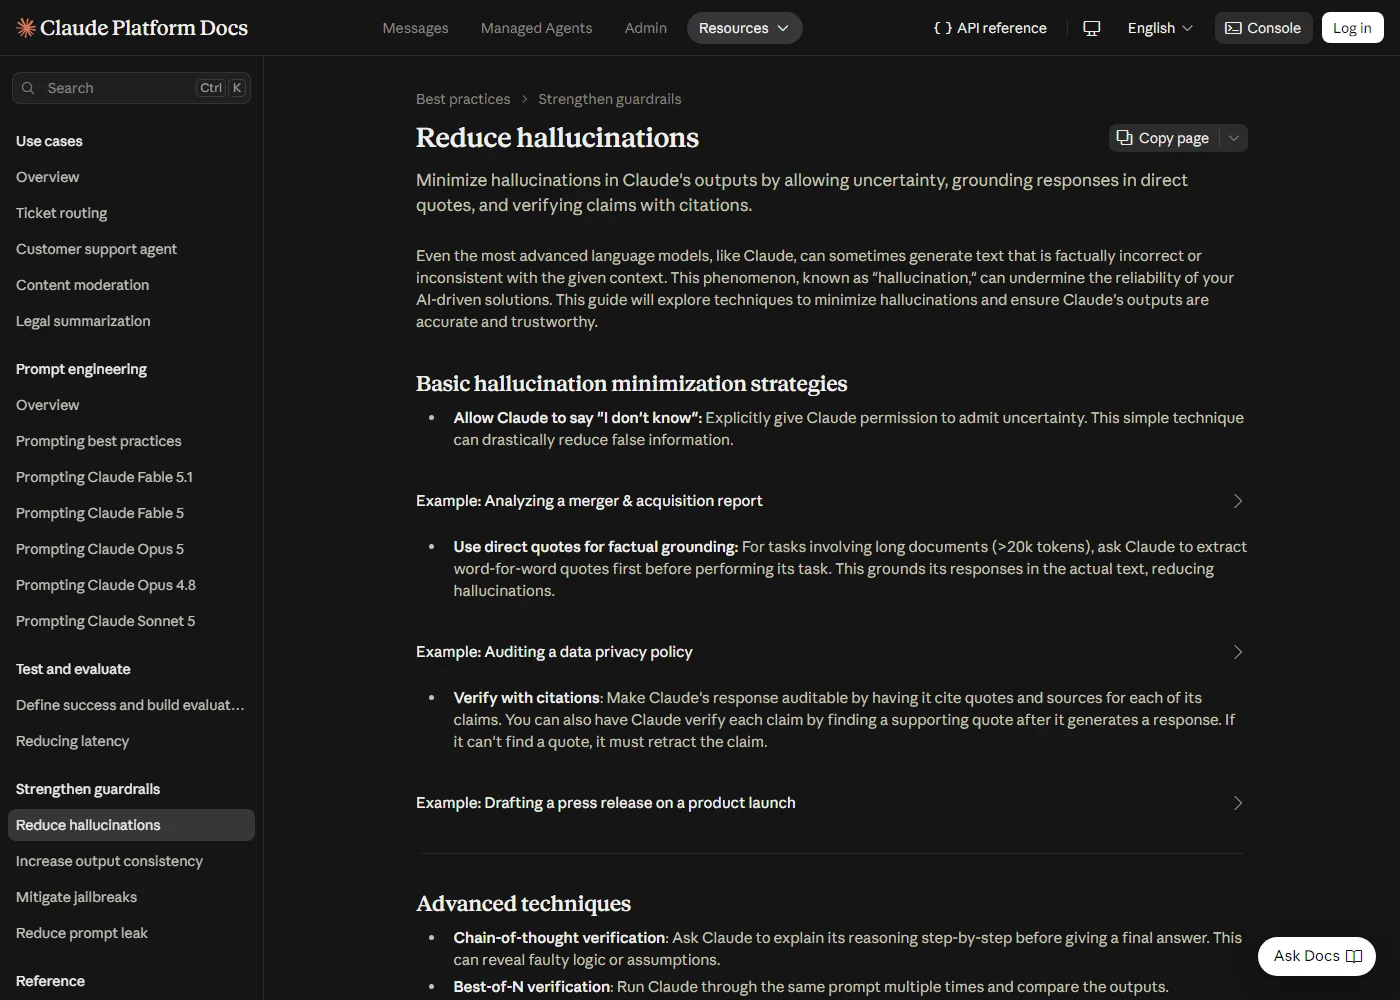Expand the press release product launch example
The height and width of the screenshot is (1000, 1400).
click(x=831, y=803)
